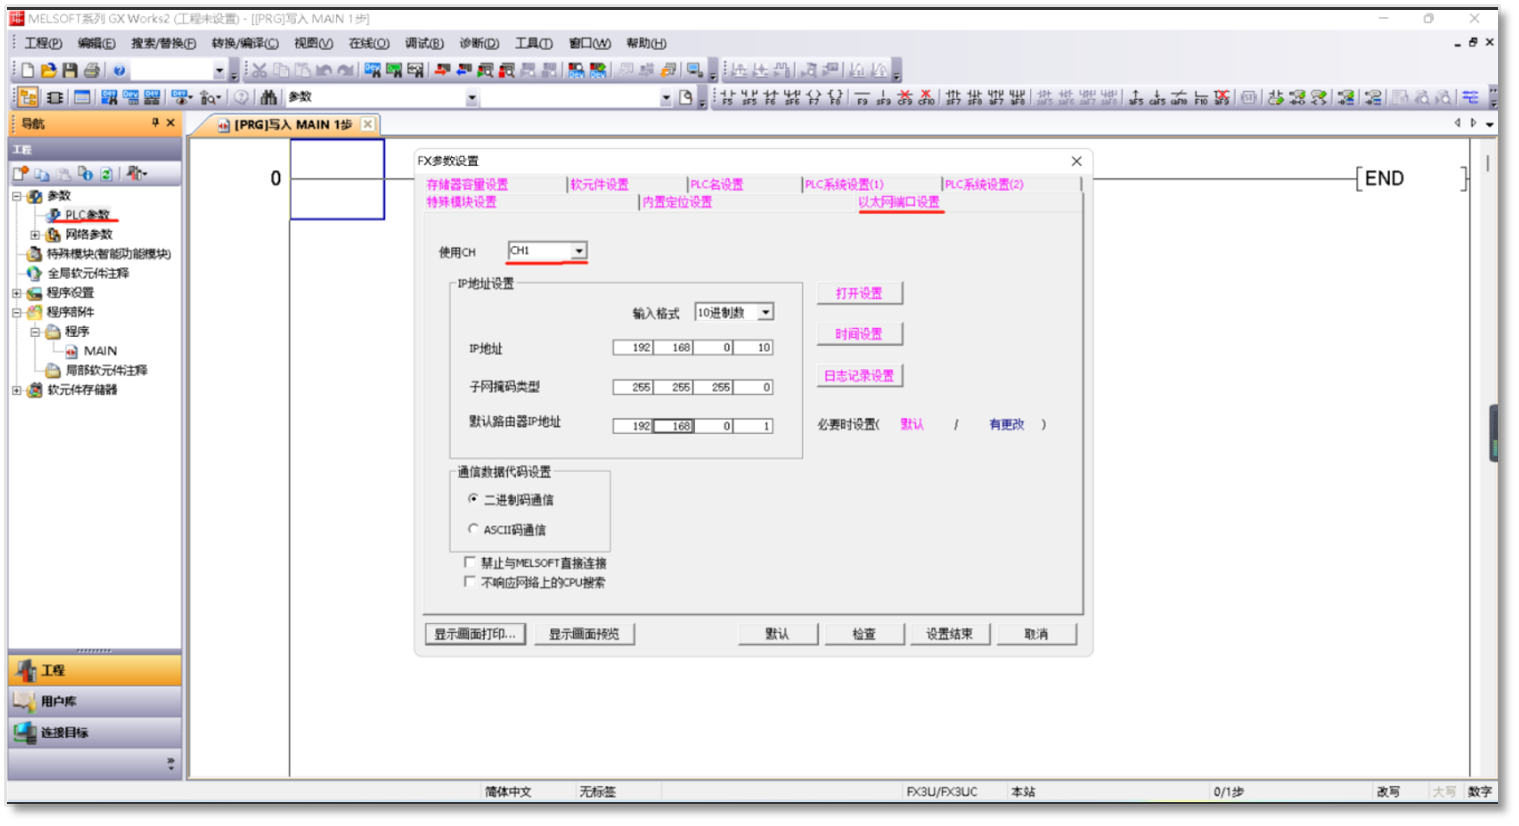Open the 工具(T) menu
The height and width of the screenshot is (826, 1519).
[x=533, y=43]
